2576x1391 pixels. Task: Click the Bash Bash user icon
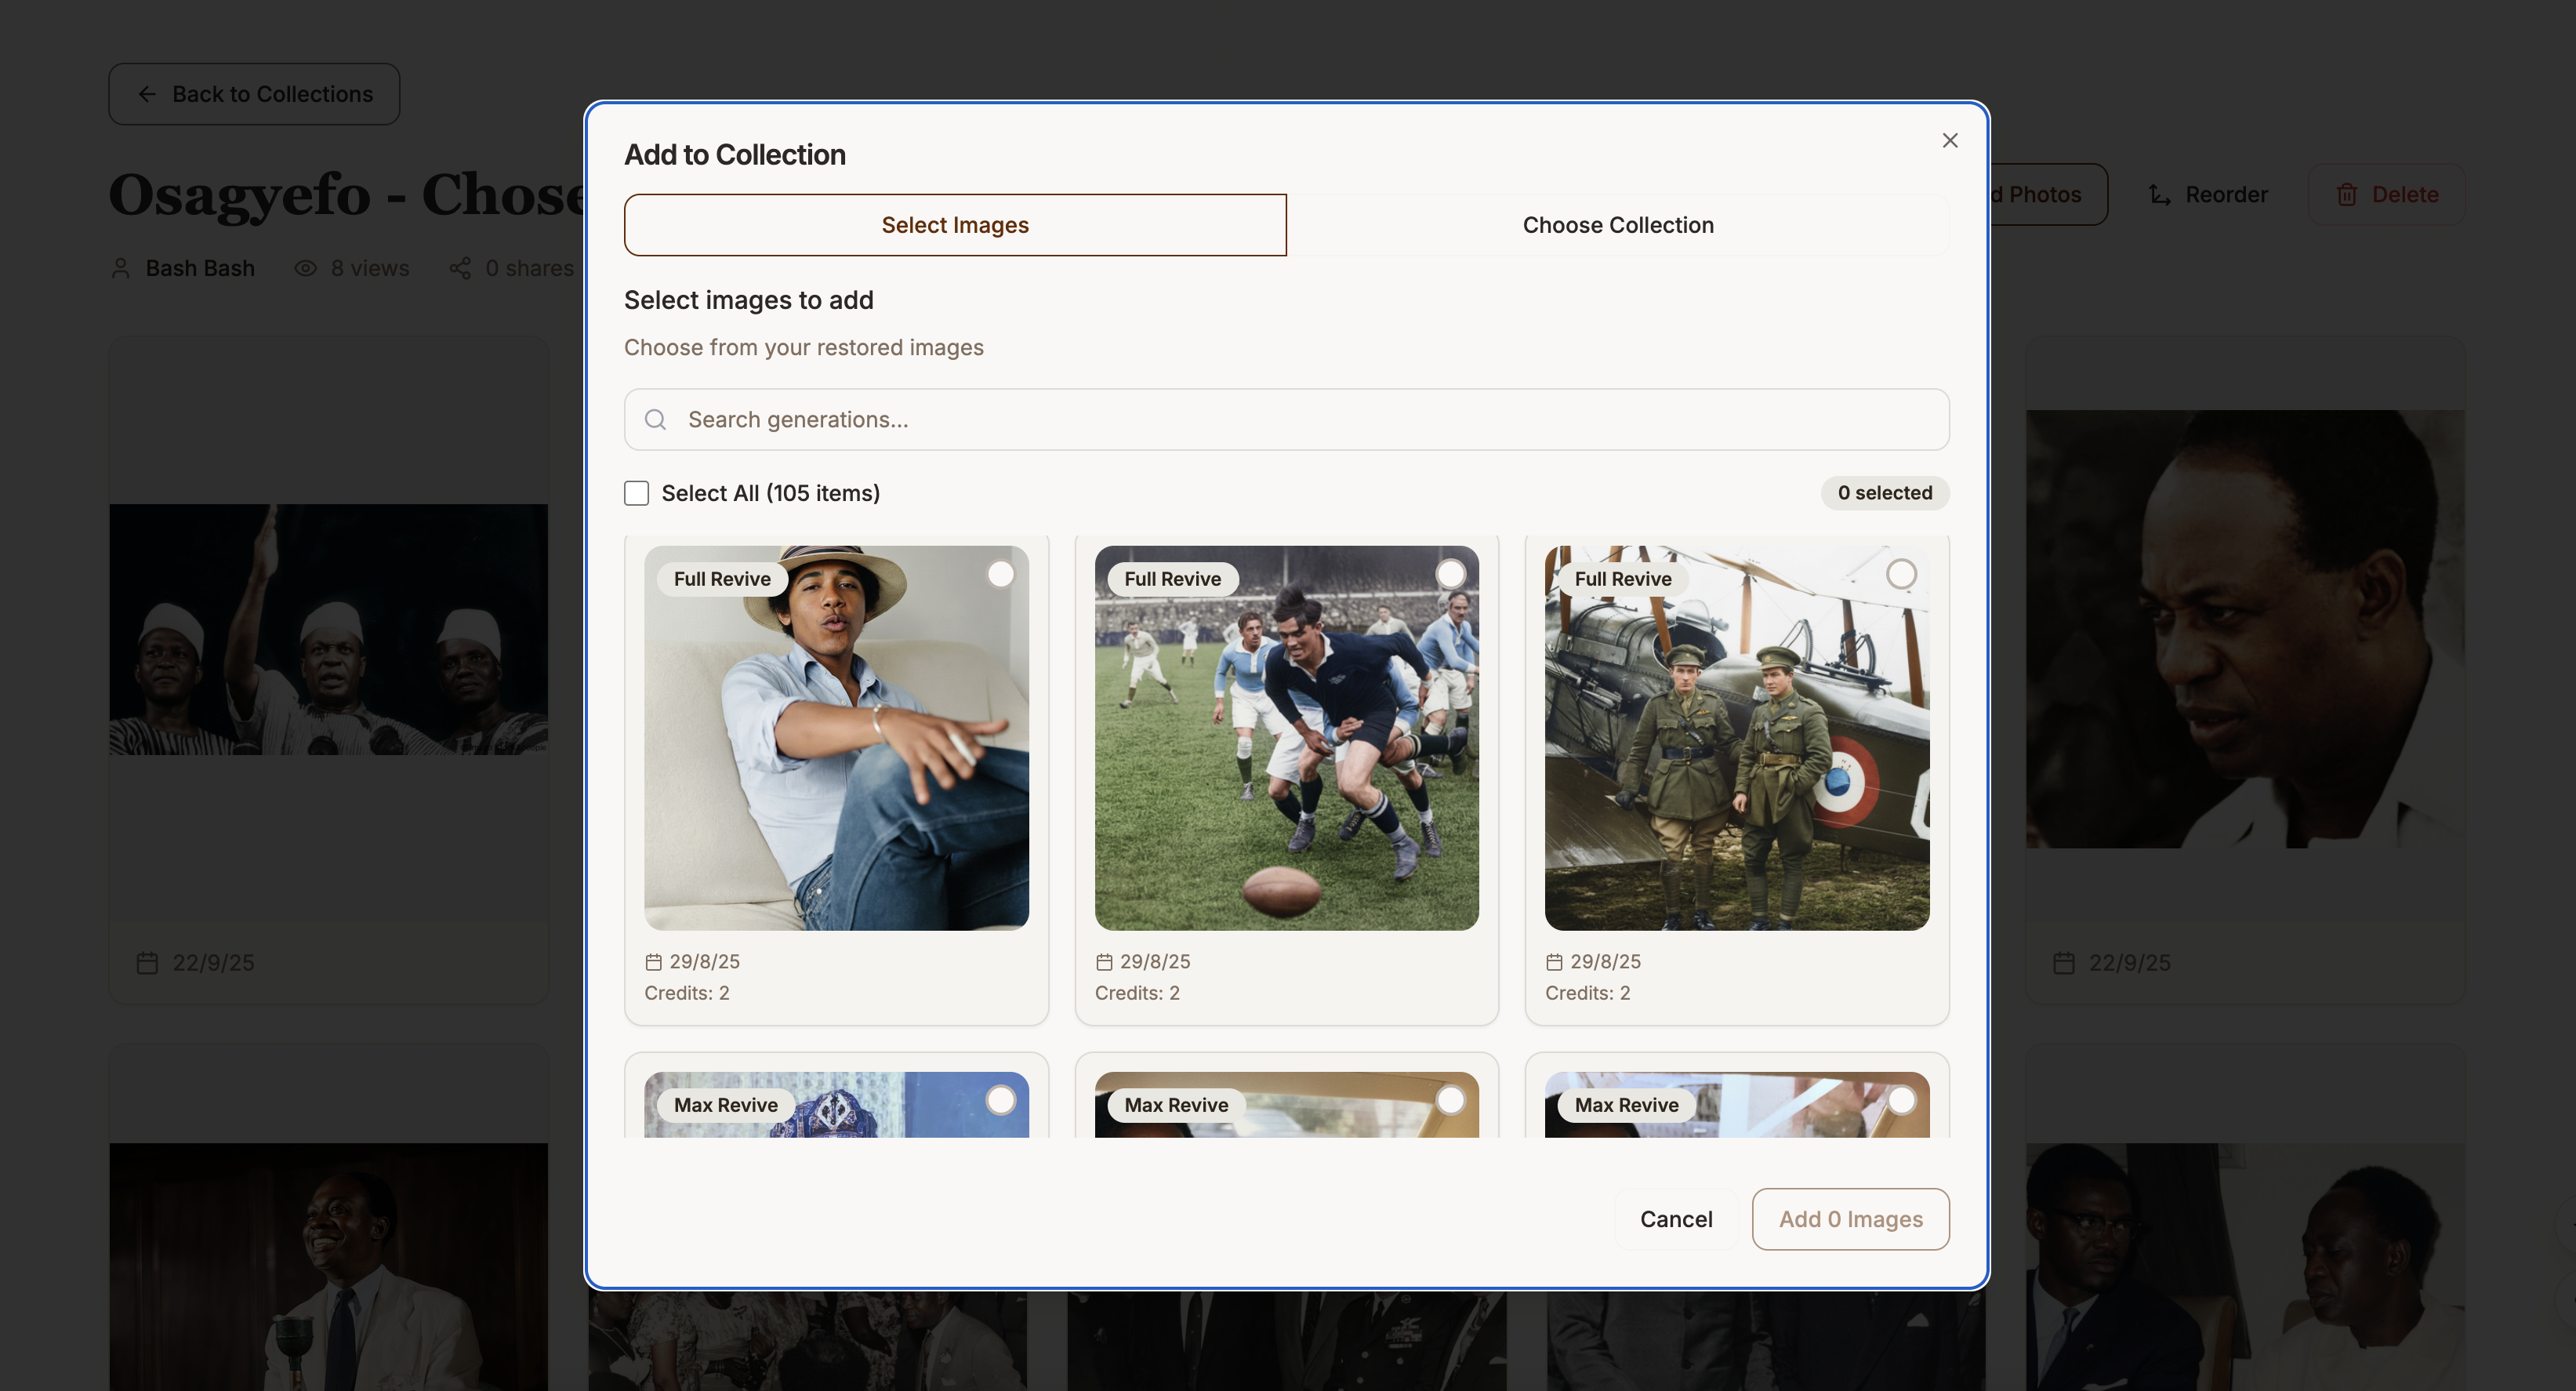tap(121, 268)
